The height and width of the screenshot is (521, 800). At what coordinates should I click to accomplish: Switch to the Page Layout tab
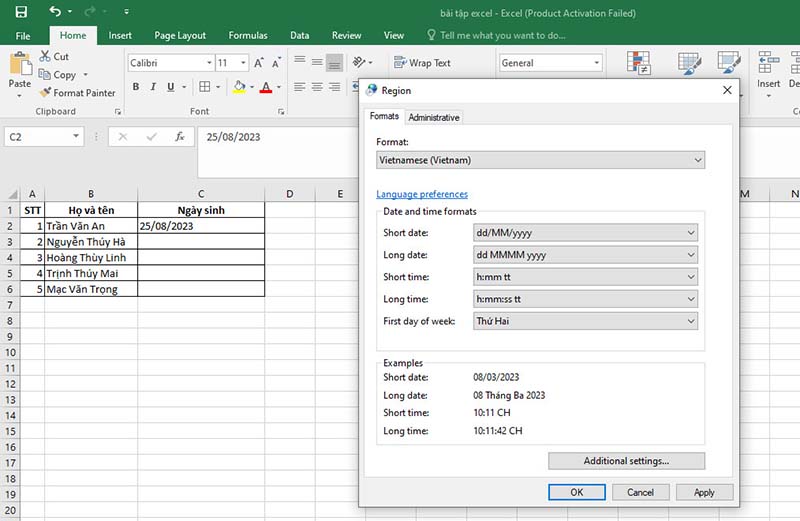click(180, 35)
